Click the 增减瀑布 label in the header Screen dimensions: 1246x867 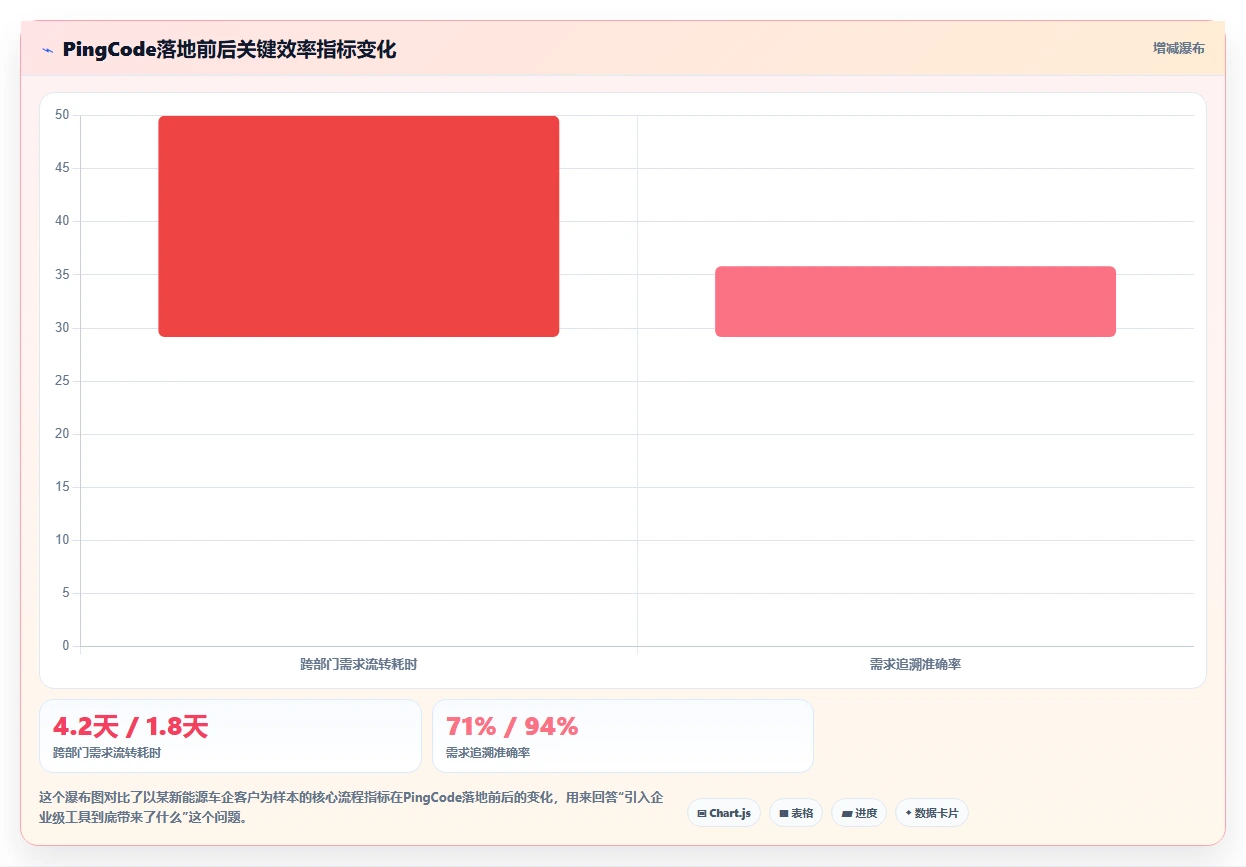[x=1178, y=48]
